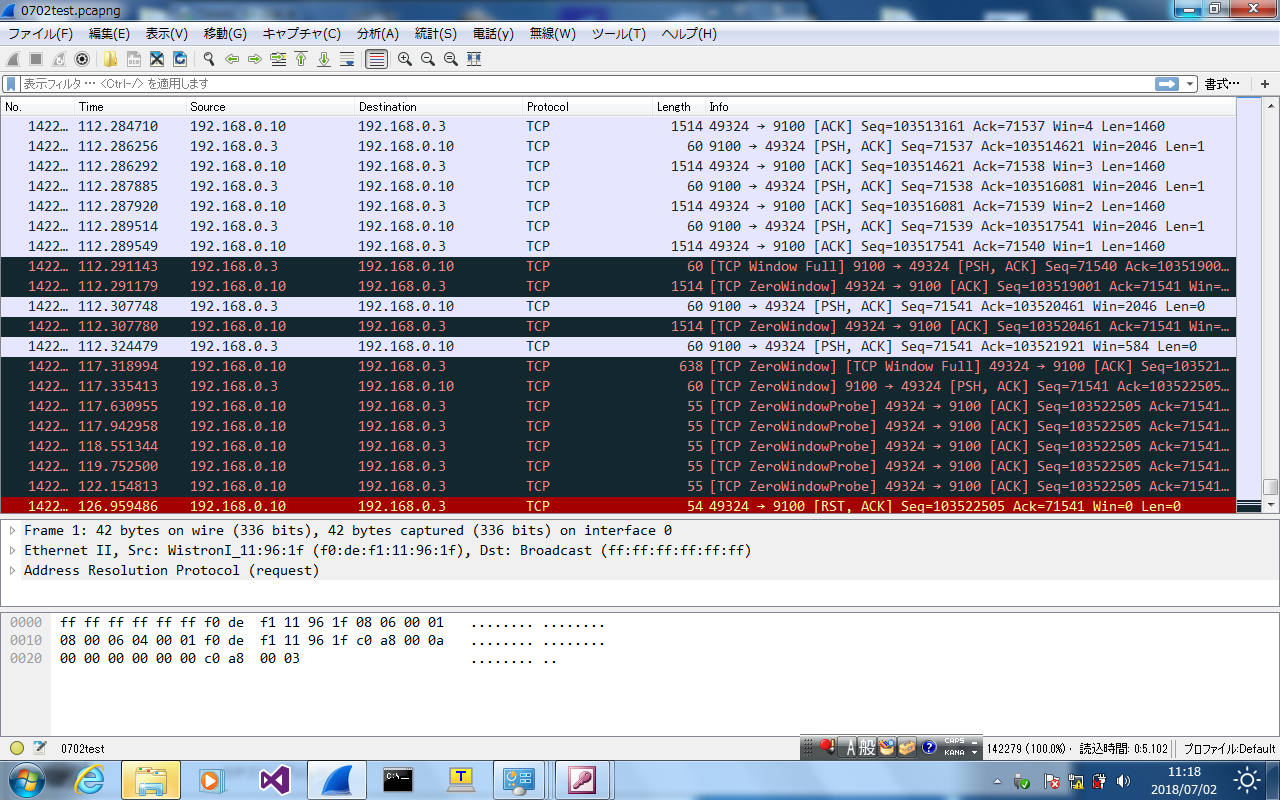
Task: Click the 書式… expression button
Action: (x=1222, y=84)
